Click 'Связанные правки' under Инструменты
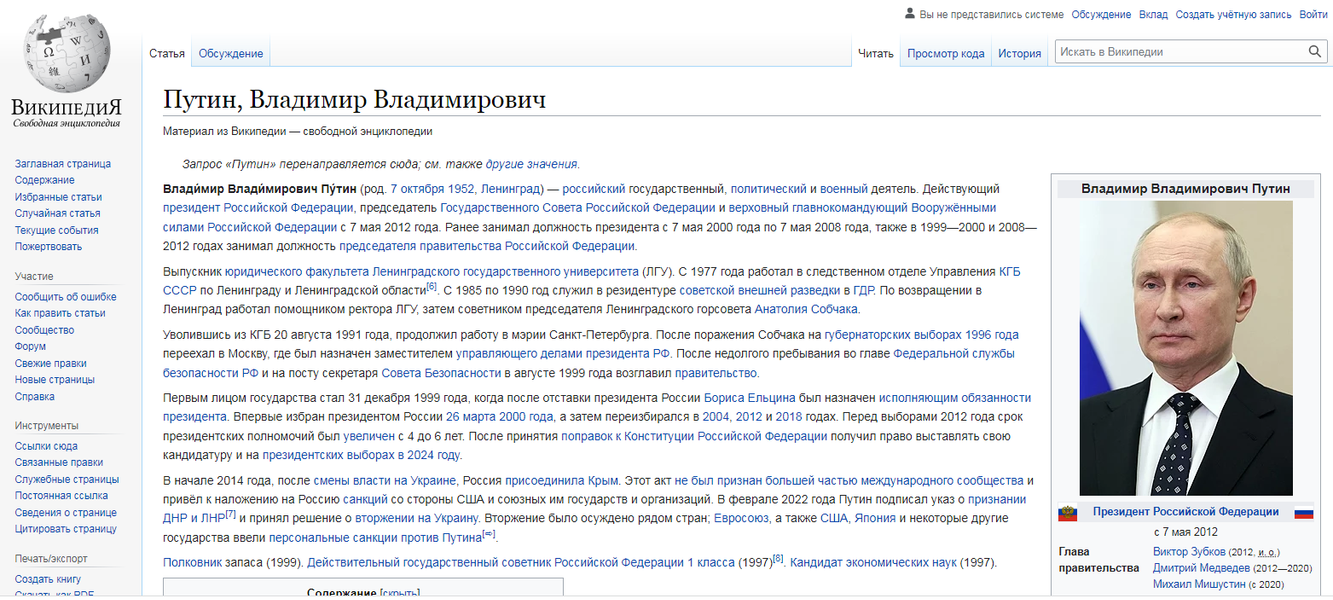Image resolution: width=1333 pixels, height=600 pixels. pyautogui.click(x=59, y=463)
